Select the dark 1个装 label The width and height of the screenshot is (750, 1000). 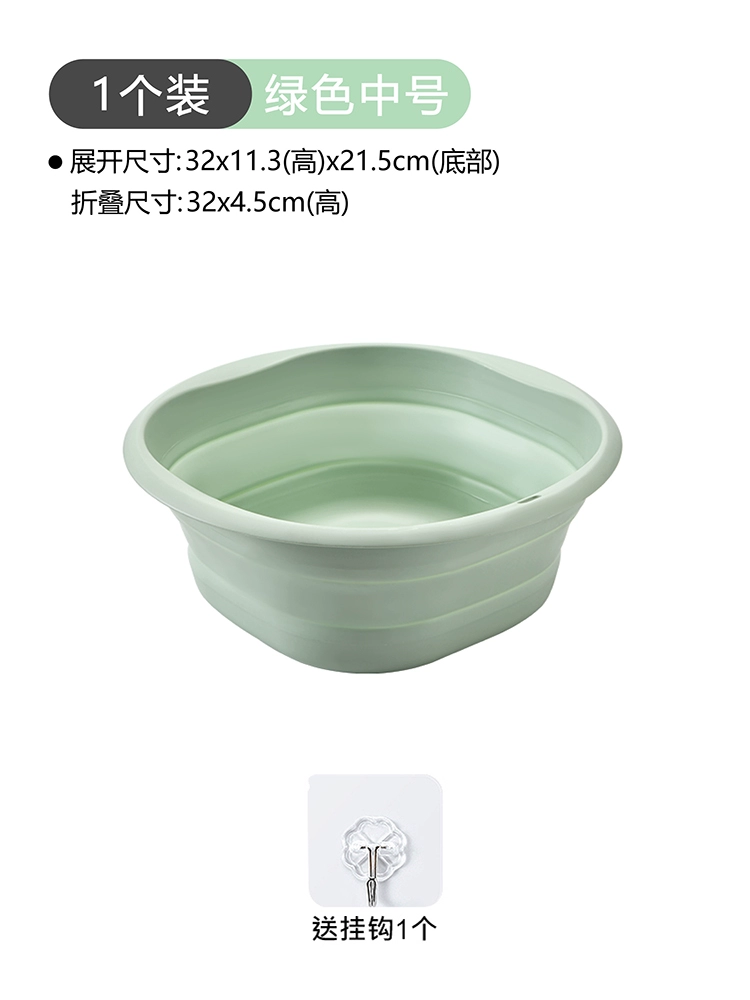[x=151, y=94]
